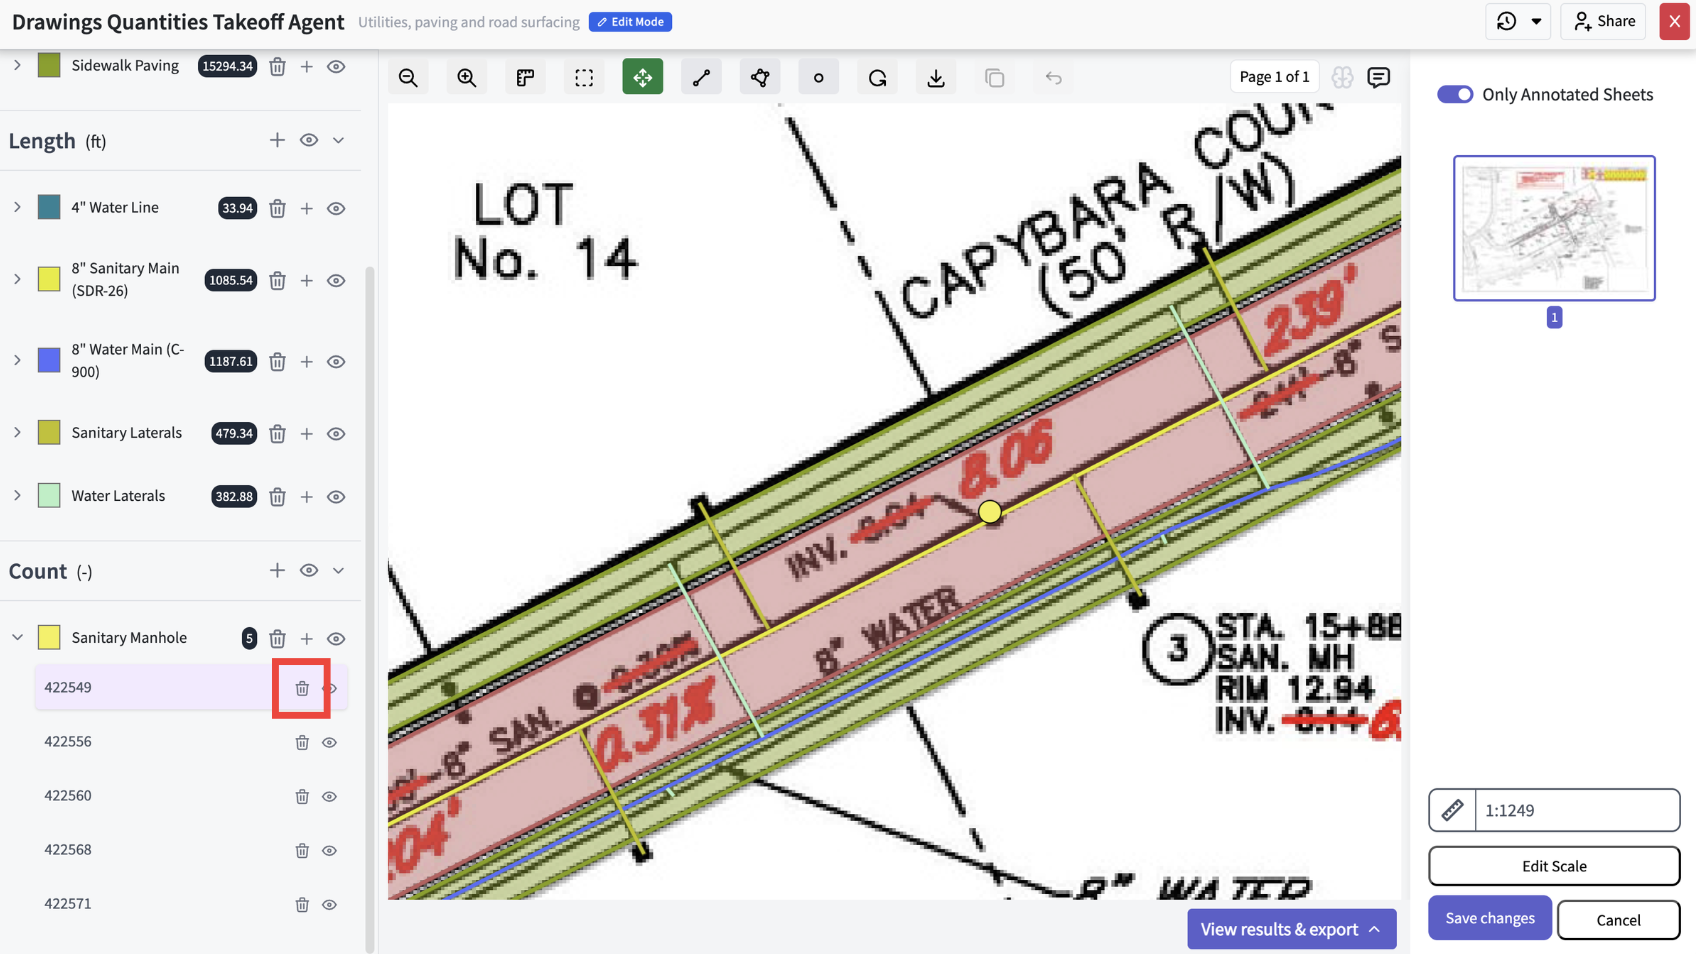Toggle the green pan/move tool
The width and height of the screenshot is (1696, 954).
point(643,78)
